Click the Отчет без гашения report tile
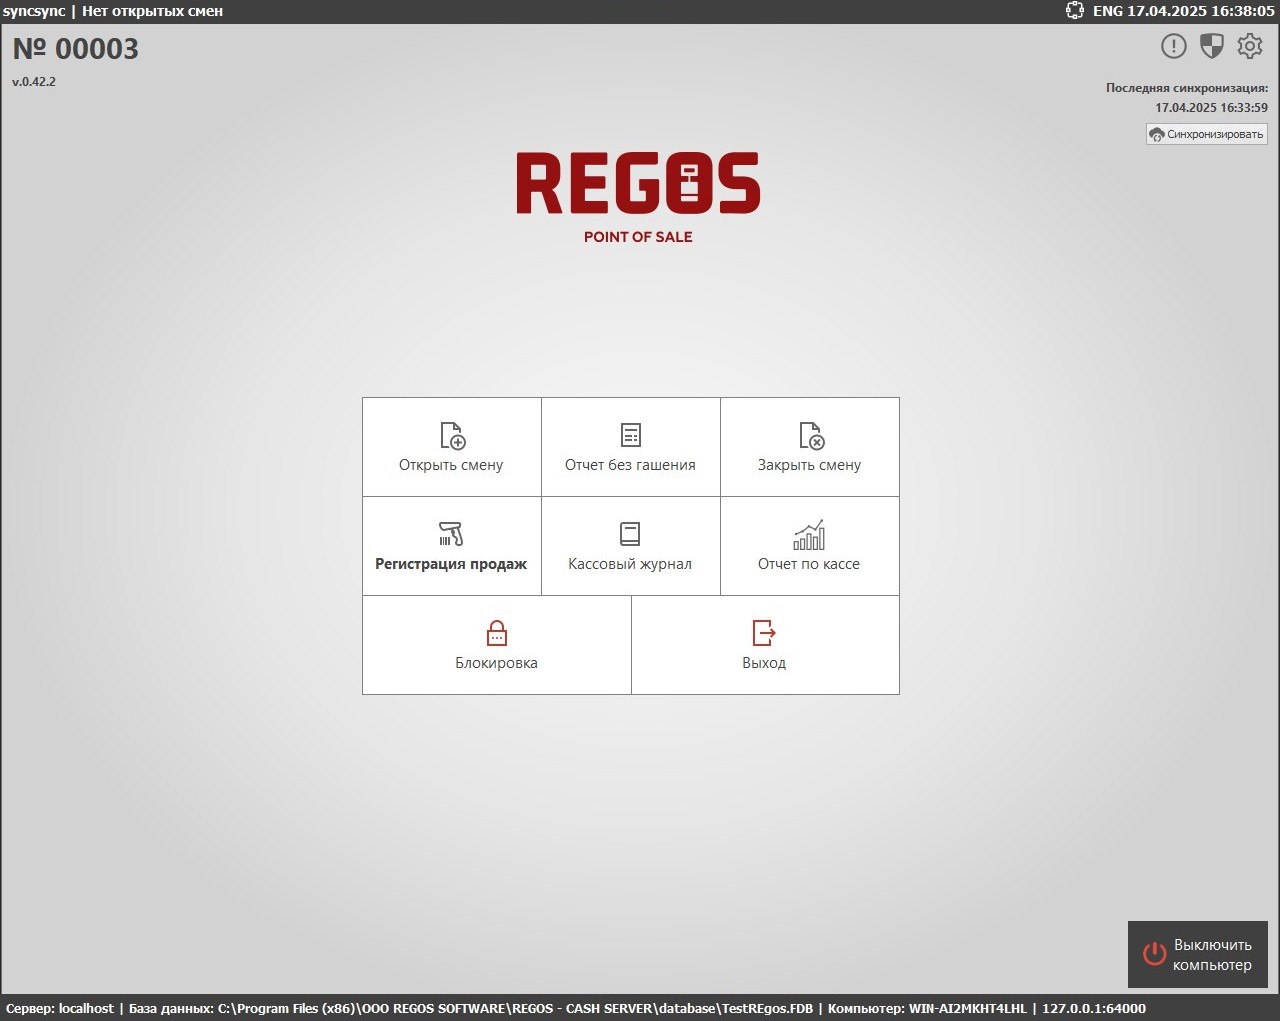The image size is (1280, 1021). (x=630, y=447)
